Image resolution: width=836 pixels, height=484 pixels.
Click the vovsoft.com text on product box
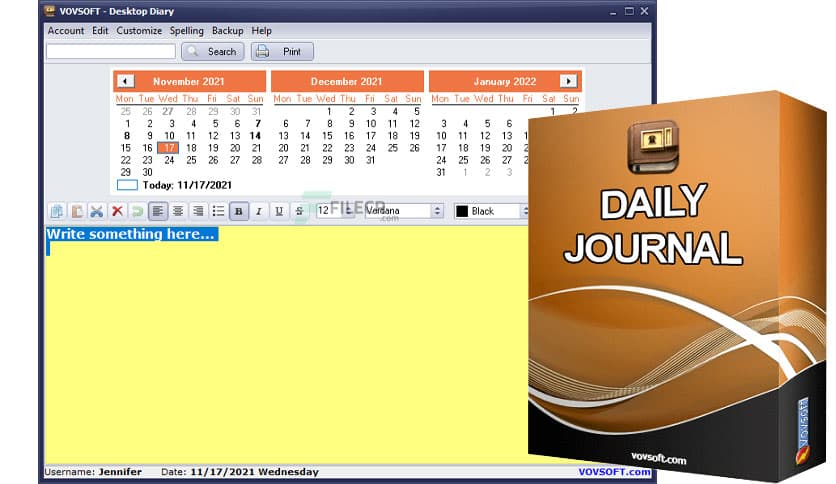tap(658, 458)
